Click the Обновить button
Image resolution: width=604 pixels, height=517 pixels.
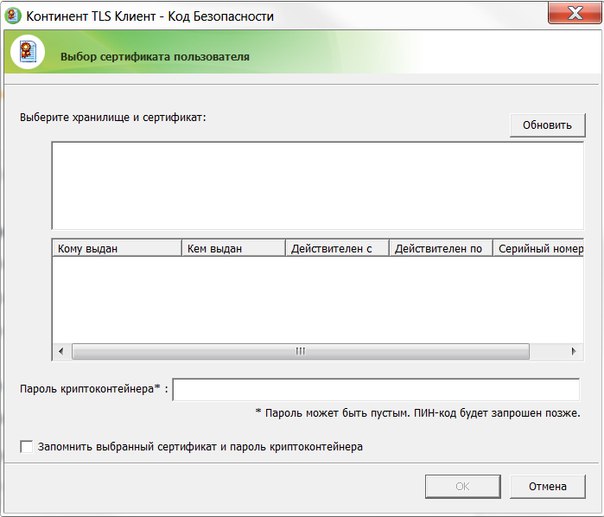point(547,125)
